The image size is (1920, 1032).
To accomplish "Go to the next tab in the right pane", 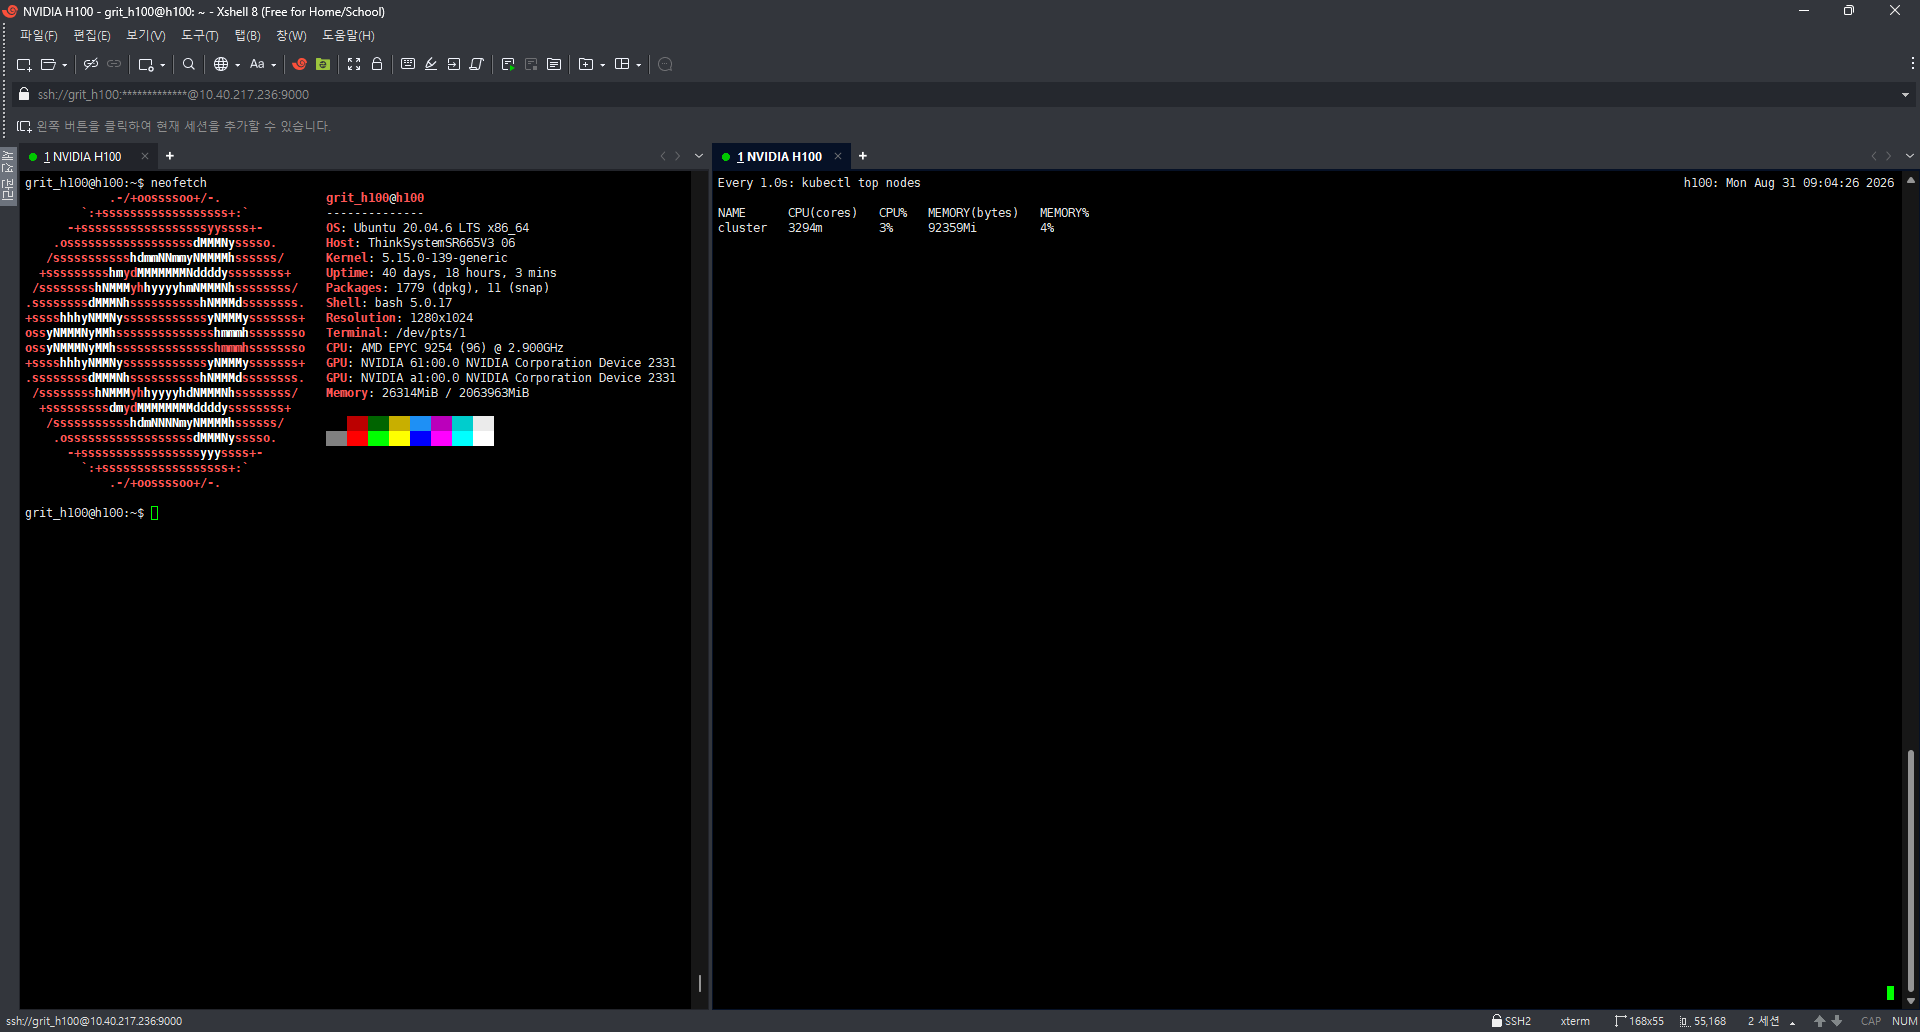I will tap(1889, 156).
